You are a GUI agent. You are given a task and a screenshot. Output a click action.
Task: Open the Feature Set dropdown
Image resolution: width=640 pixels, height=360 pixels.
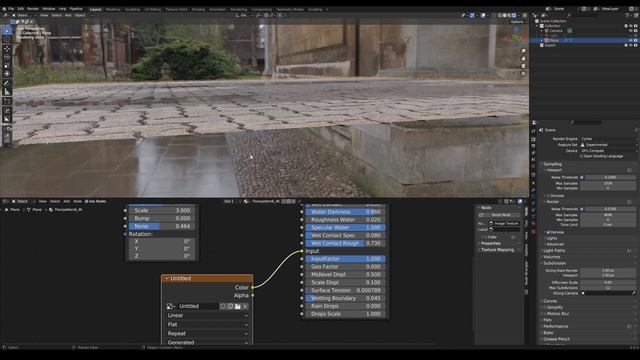(x=608, y=145)
